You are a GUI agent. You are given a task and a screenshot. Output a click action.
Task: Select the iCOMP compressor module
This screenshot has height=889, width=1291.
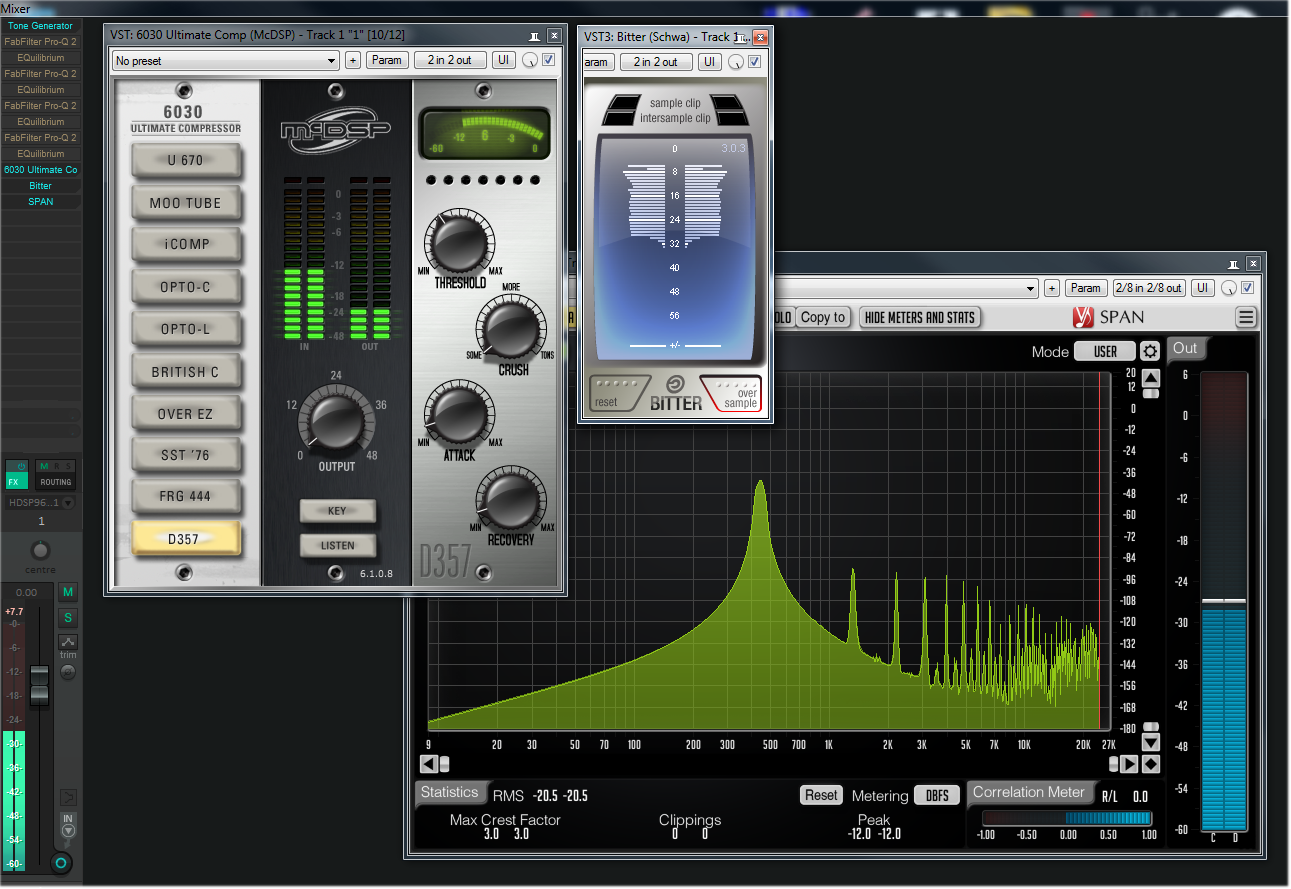click(x=186, y=244)
